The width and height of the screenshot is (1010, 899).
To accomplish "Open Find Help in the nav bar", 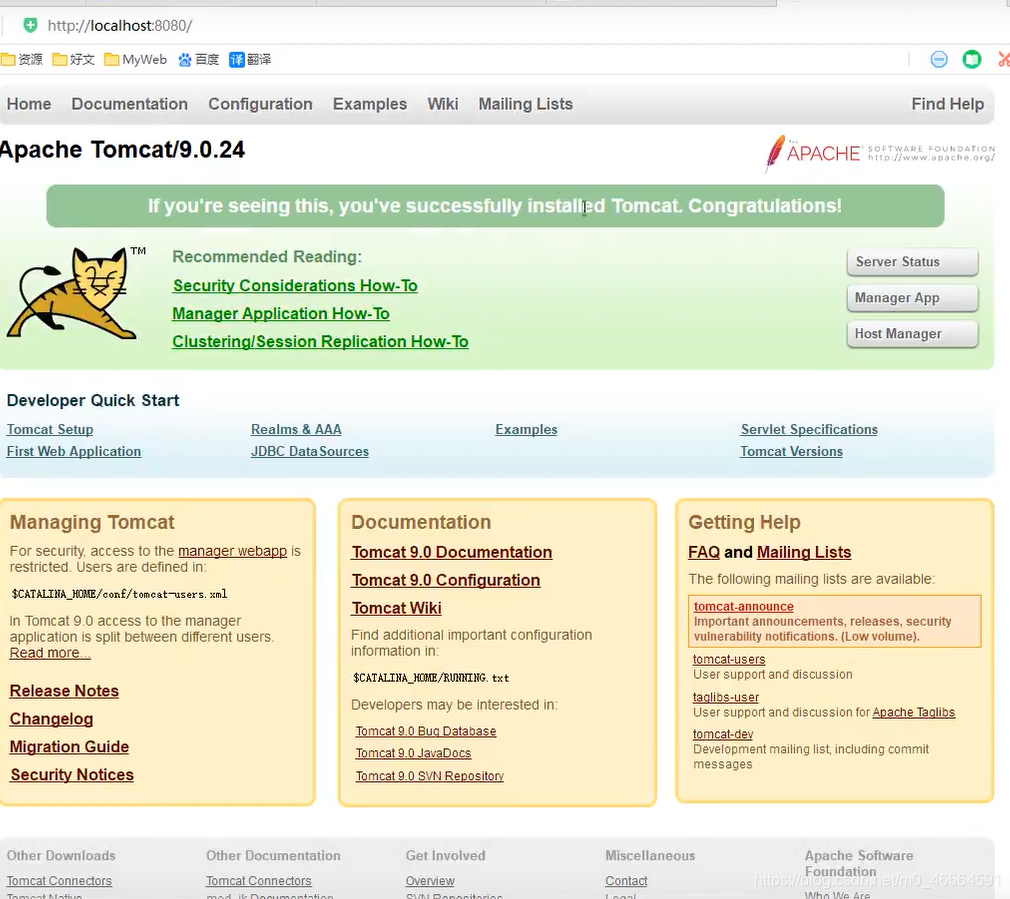I will point(948,104).
